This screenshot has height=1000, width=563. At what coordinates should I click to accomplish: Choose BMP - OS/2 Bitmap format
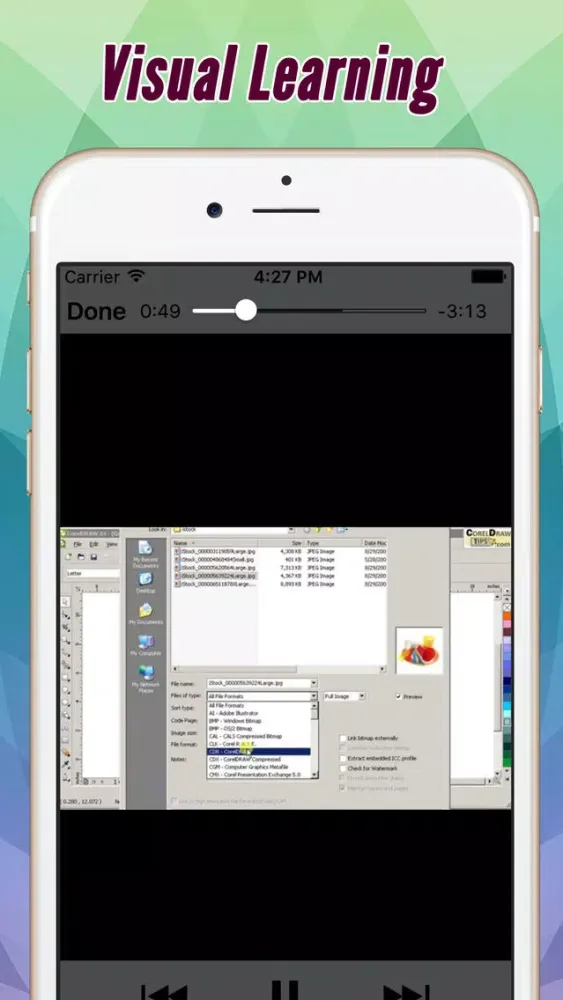click(259, 728)
